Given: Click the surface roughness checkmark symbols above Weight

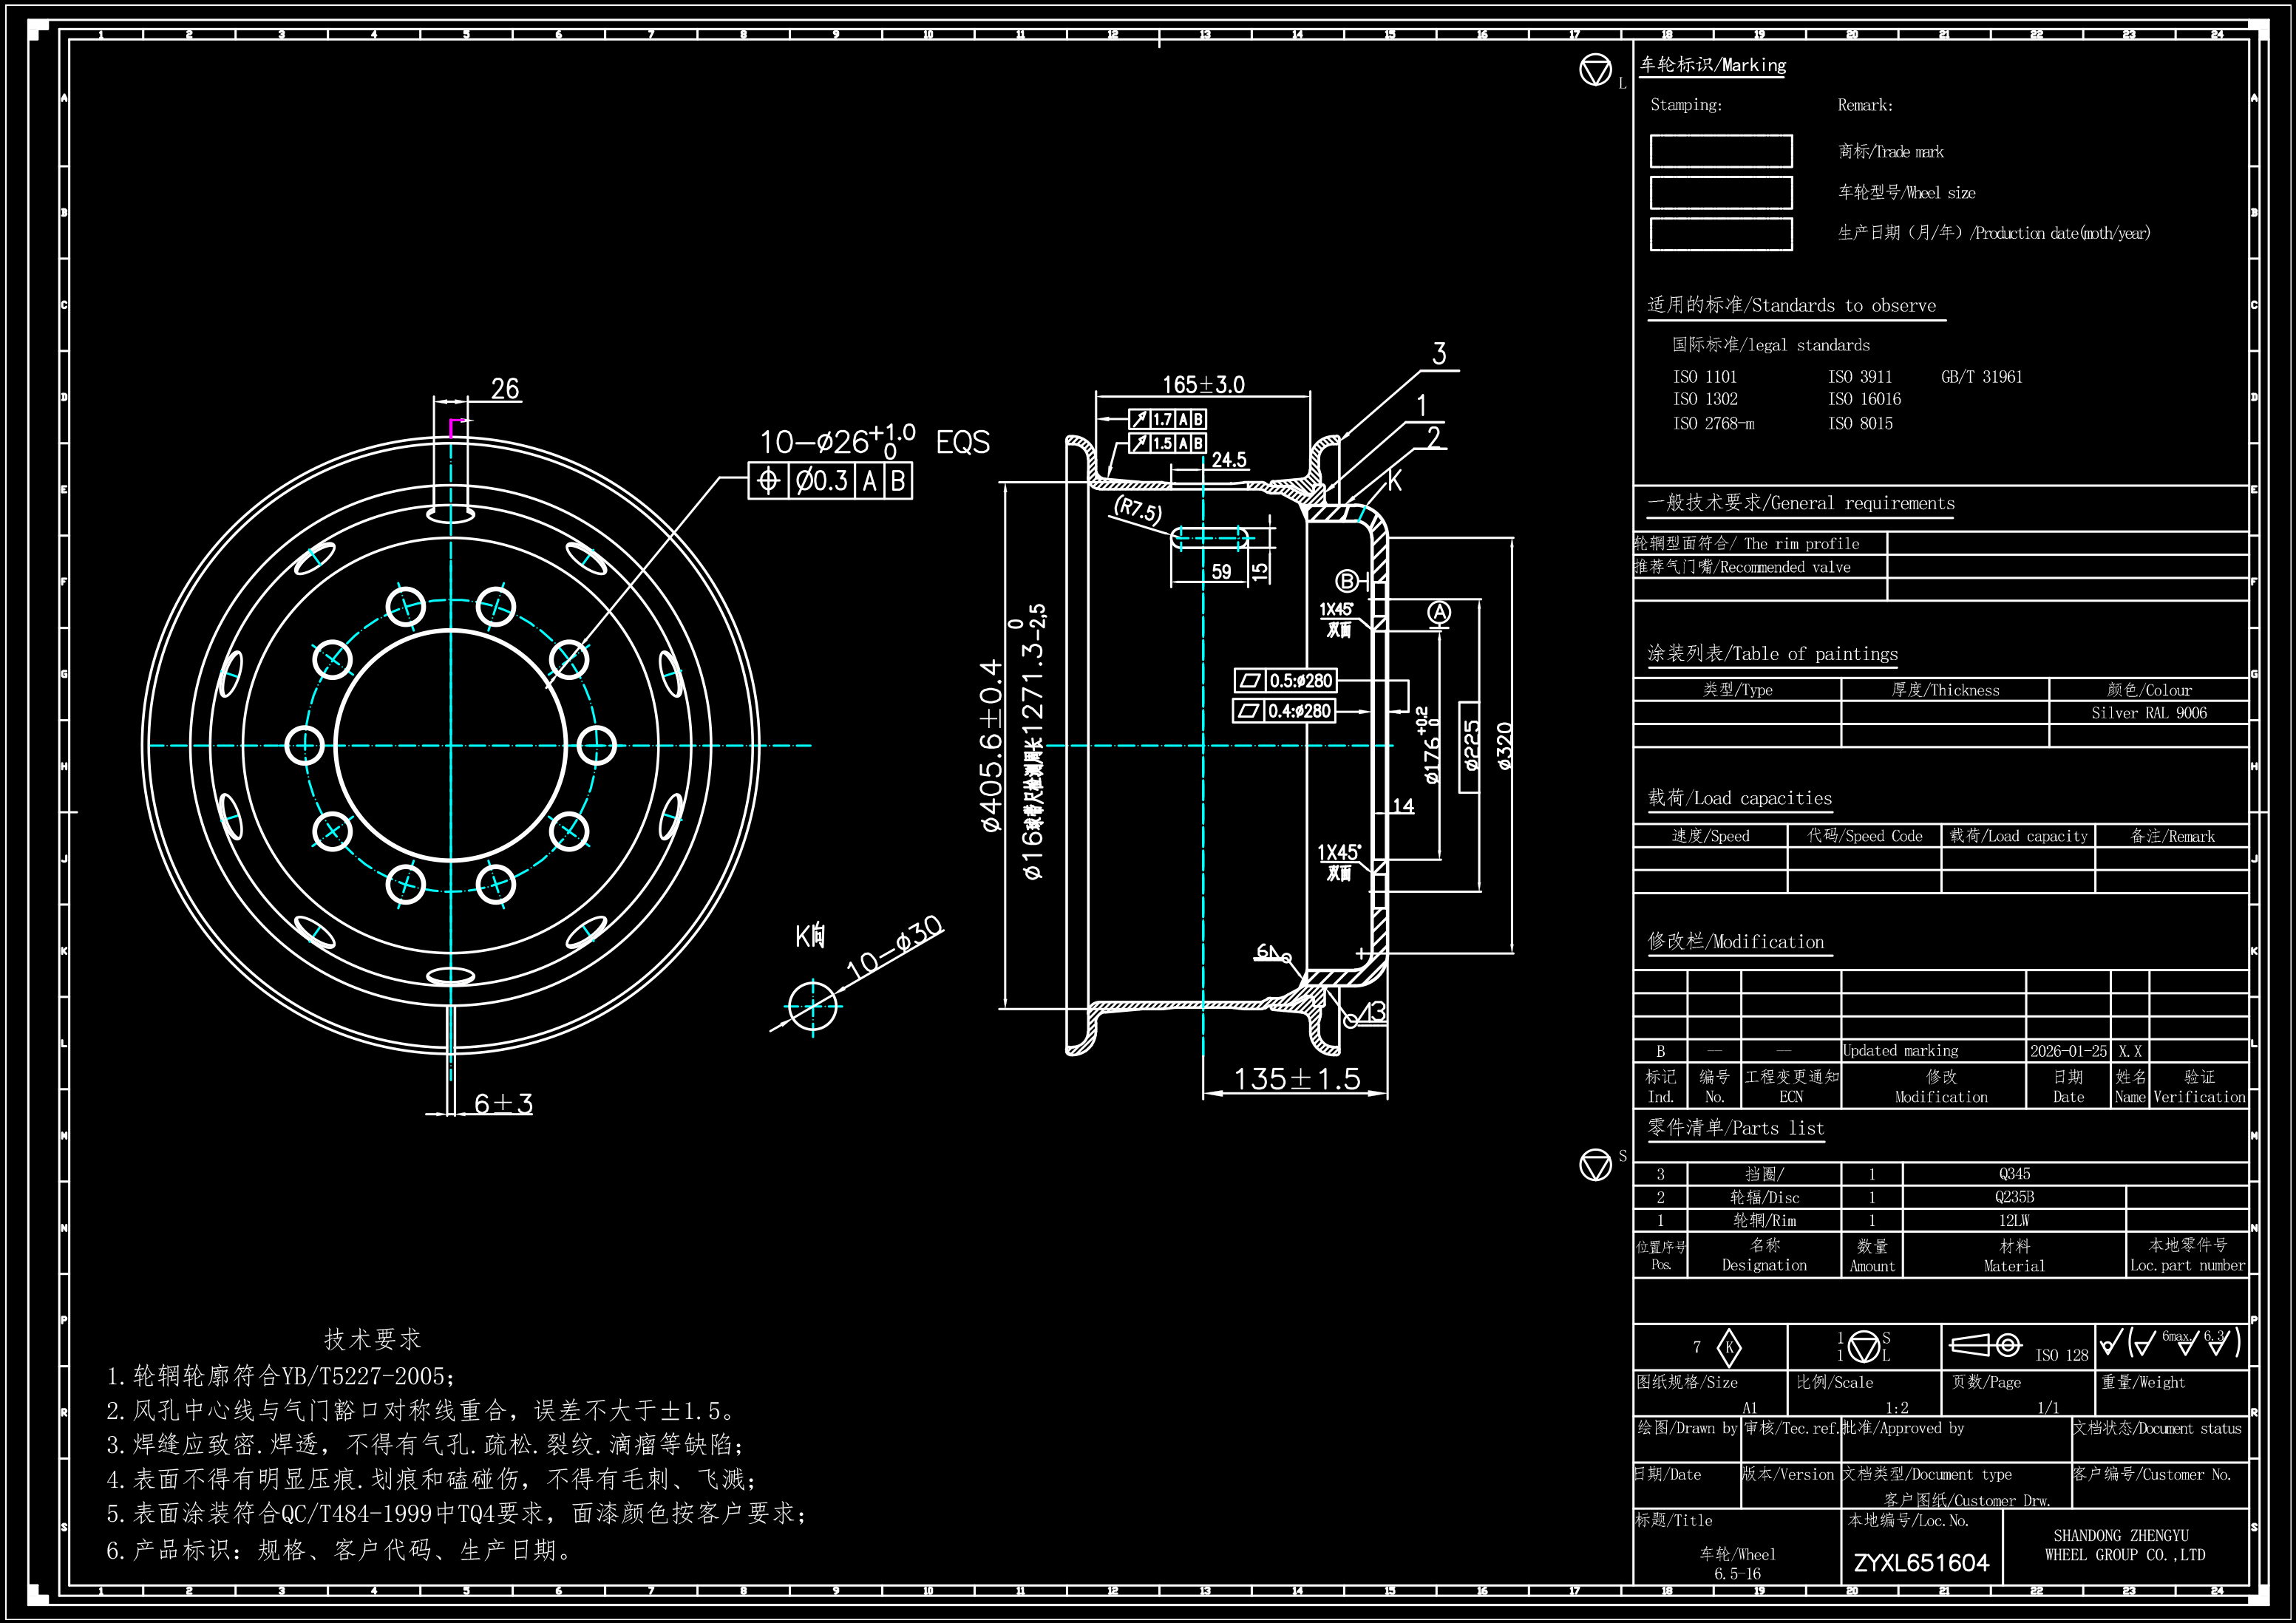Looking at the screenshot, I should (2170, 1342).
